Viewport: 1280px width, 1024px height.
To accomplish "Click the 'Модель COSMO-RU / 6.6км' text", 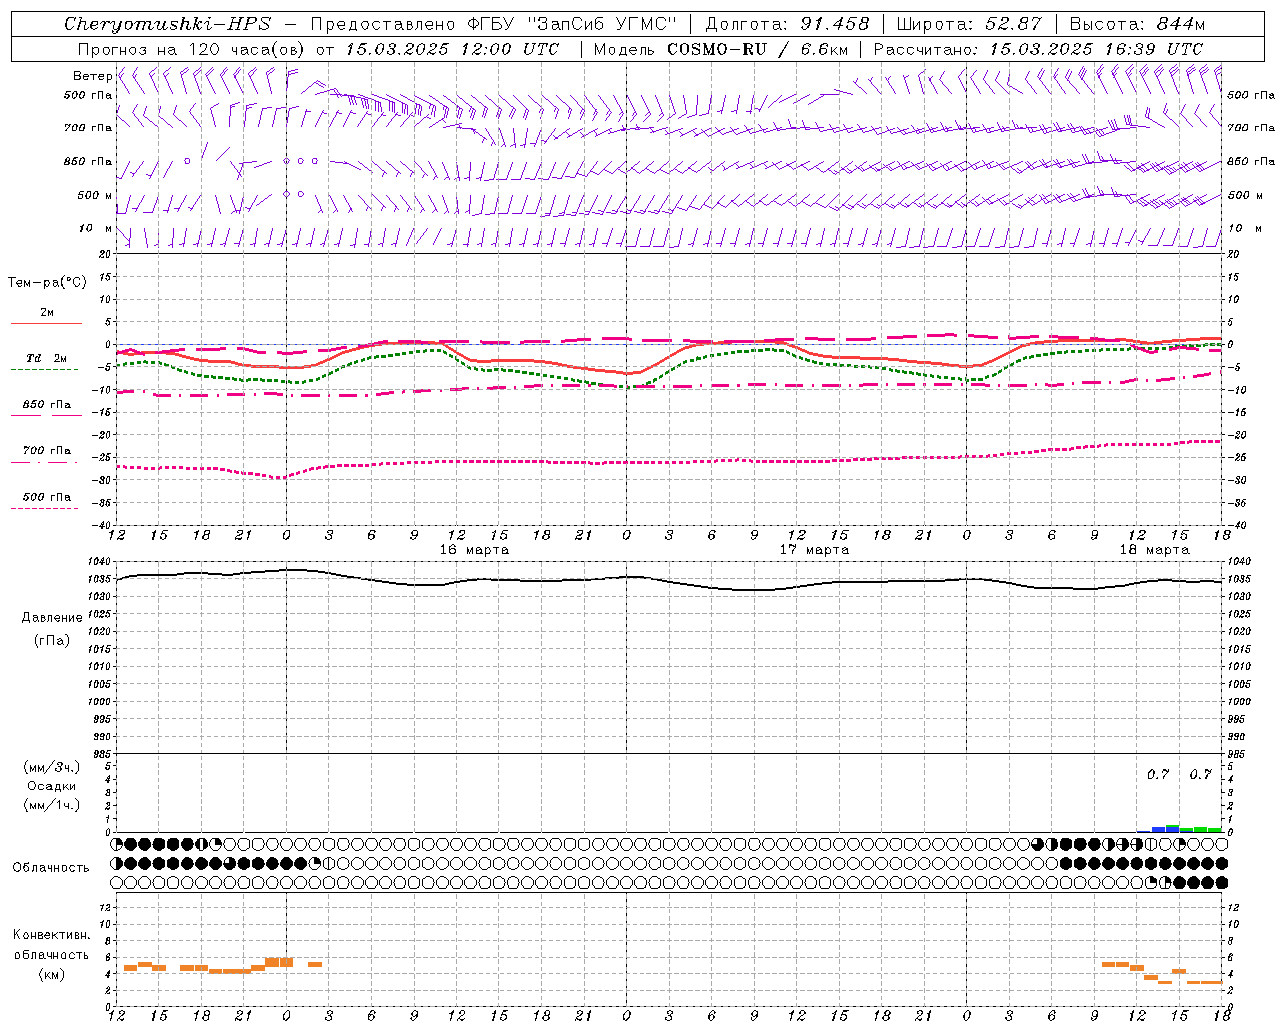I will coord(721,49).
